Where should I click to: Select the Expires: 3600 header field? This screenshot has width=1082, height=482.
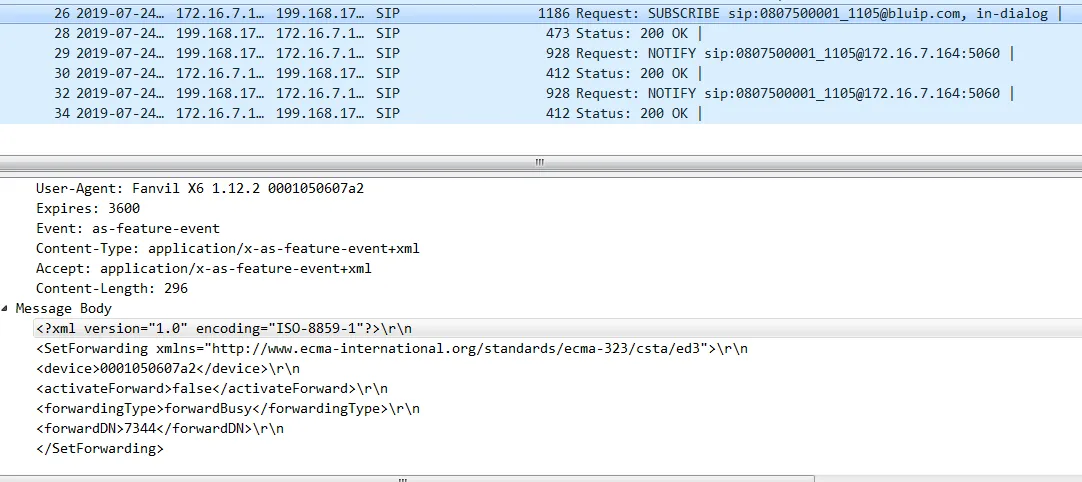(88, 208)
